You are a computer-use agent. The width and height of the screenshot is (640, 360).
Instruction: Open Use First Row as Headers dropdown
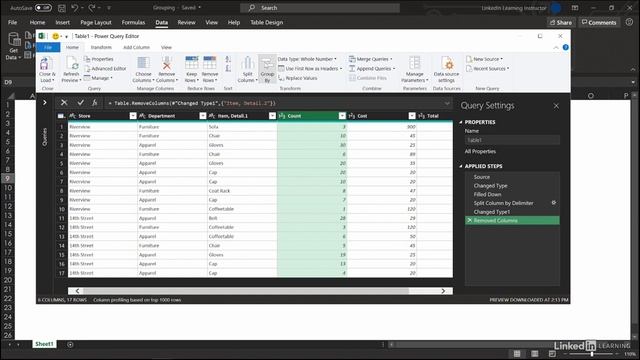(x=310, y=69)
